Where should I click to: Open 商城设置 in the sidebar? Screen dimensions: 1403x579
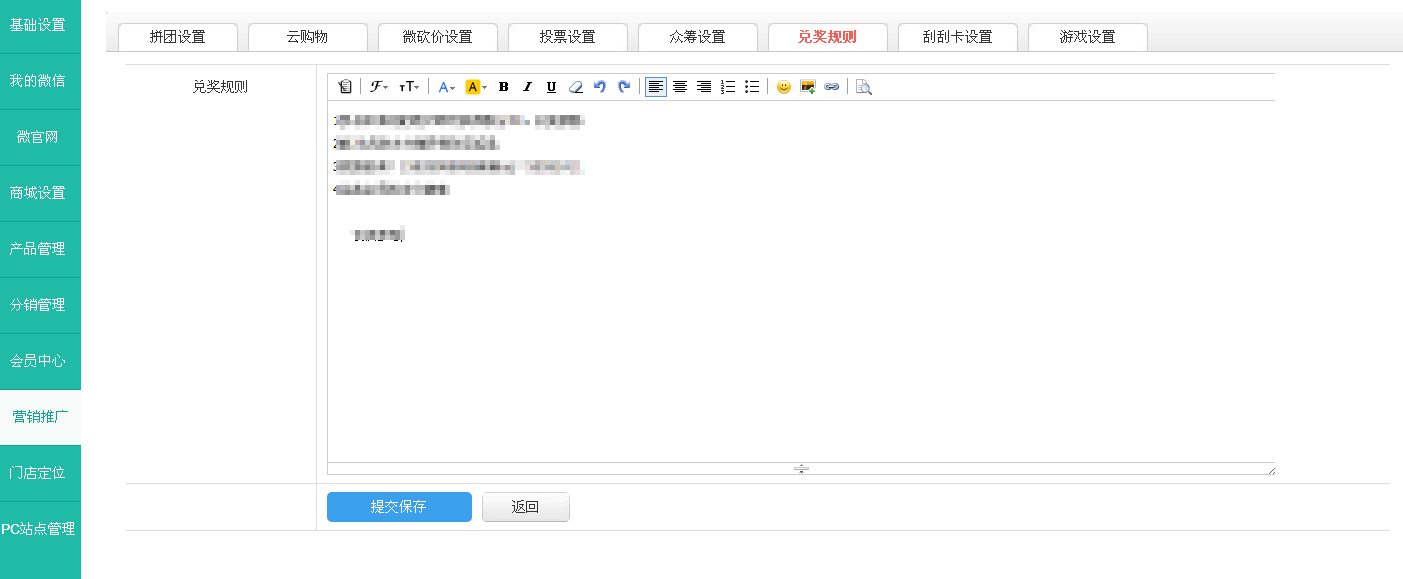[38, 193]
